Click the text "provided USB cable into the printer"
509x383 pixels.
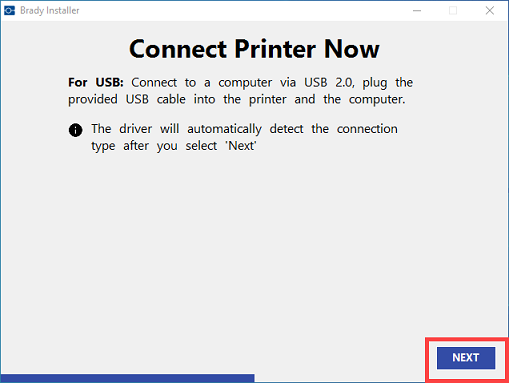(x=177, y=99)
